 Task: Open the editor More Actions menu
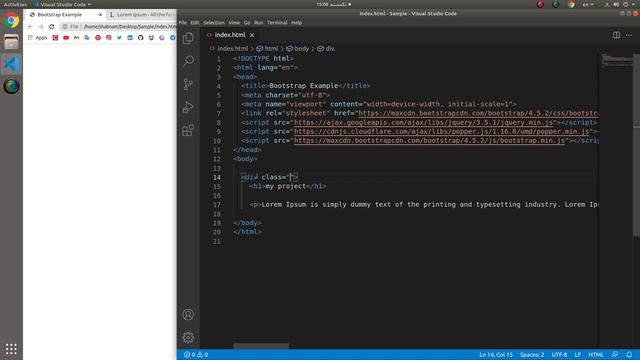629,35
